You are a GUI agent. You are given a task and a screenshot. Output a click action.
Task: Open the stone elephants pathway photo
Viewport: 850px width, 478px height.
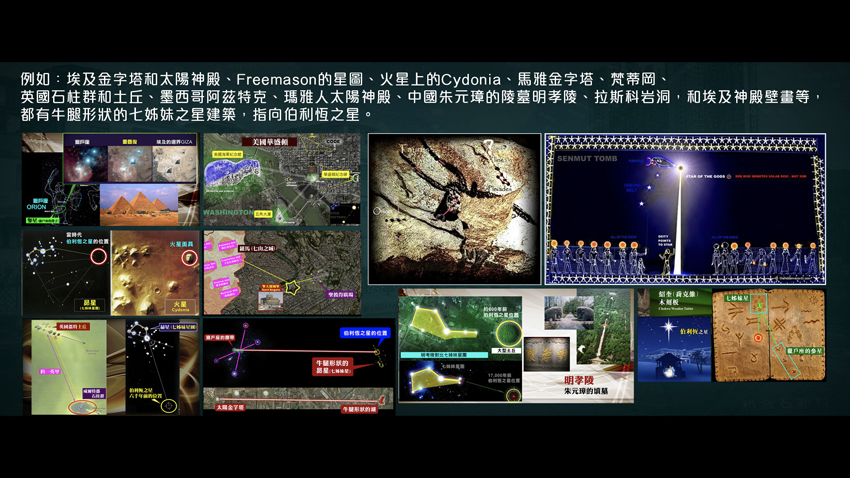pos(569,313)
